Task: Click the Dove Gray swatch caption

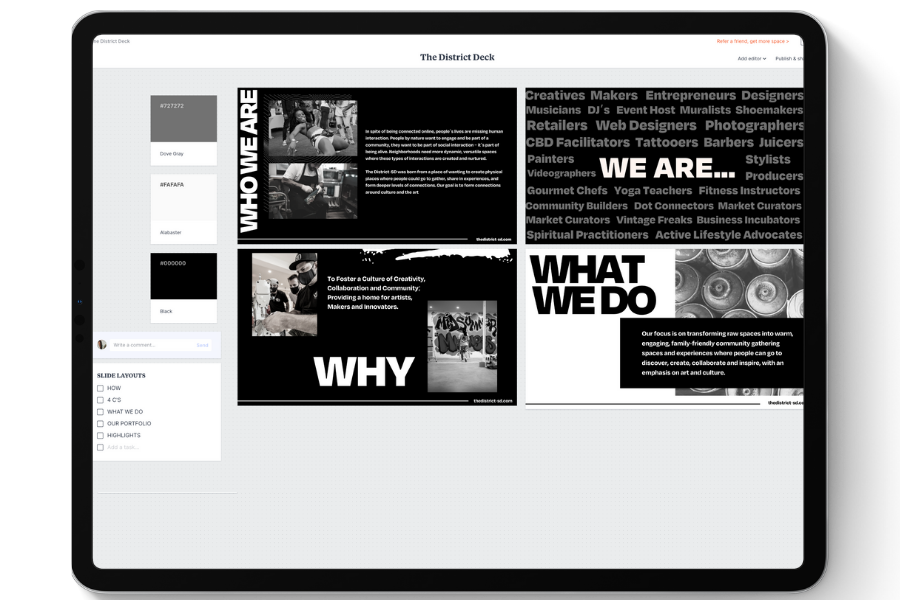Action: (x=172, y=154)
